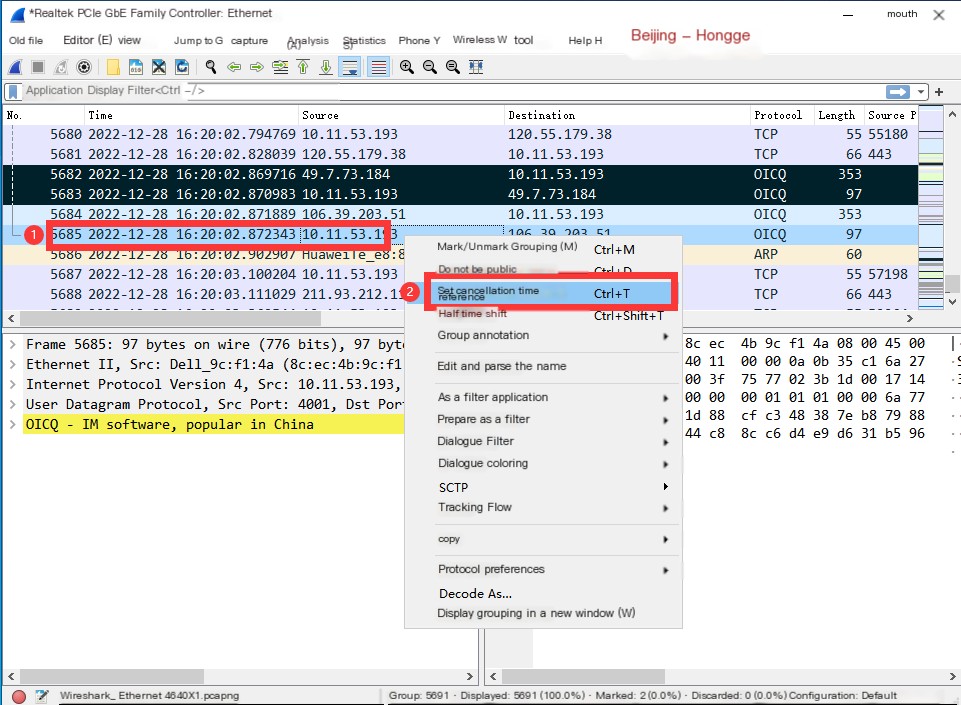Open the Analysis menu
This screenshot has height=705, width=961.
tap(308, 41)
